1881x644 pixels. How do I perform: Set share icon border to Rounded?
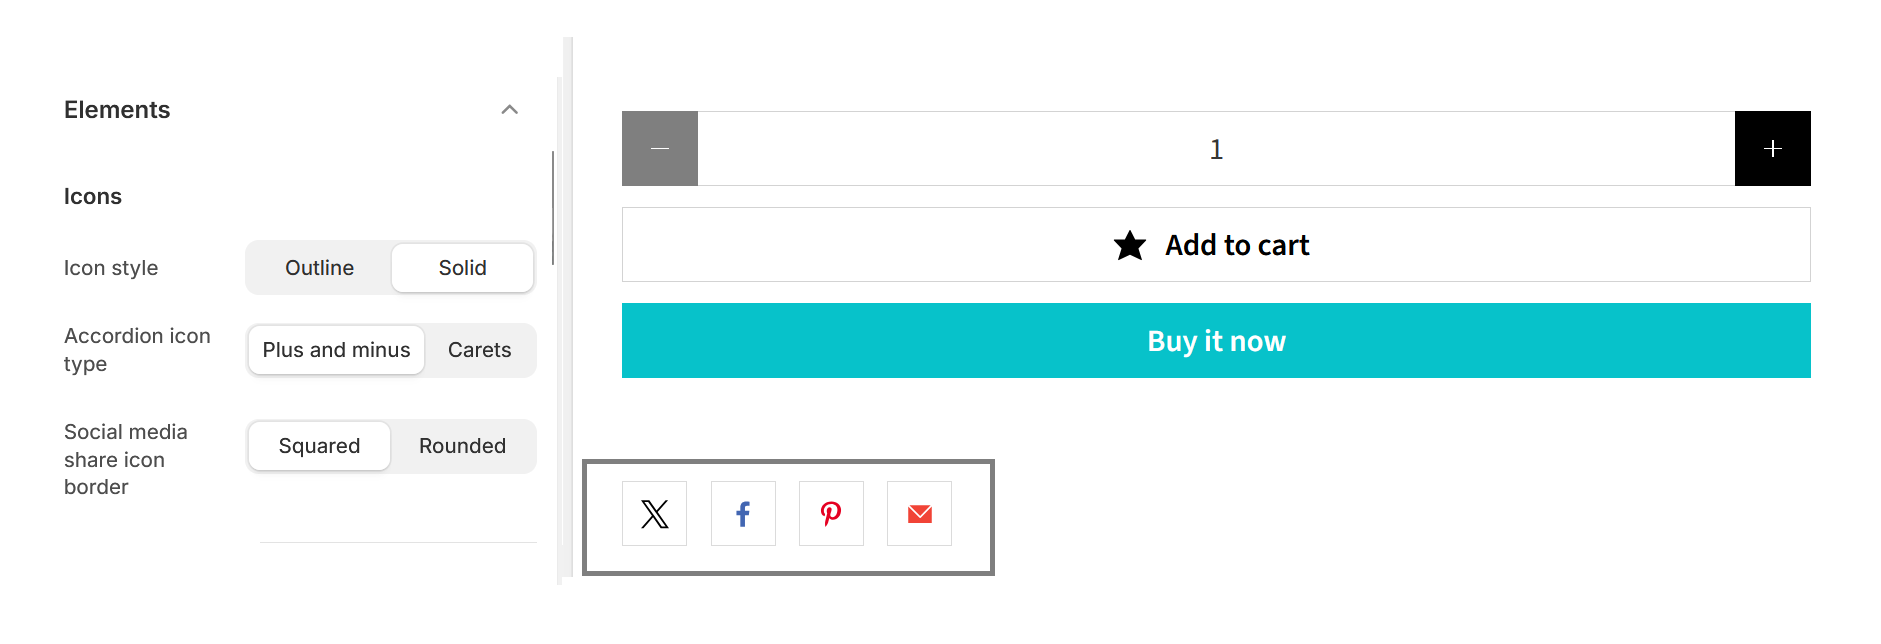(x=462, y=446)
